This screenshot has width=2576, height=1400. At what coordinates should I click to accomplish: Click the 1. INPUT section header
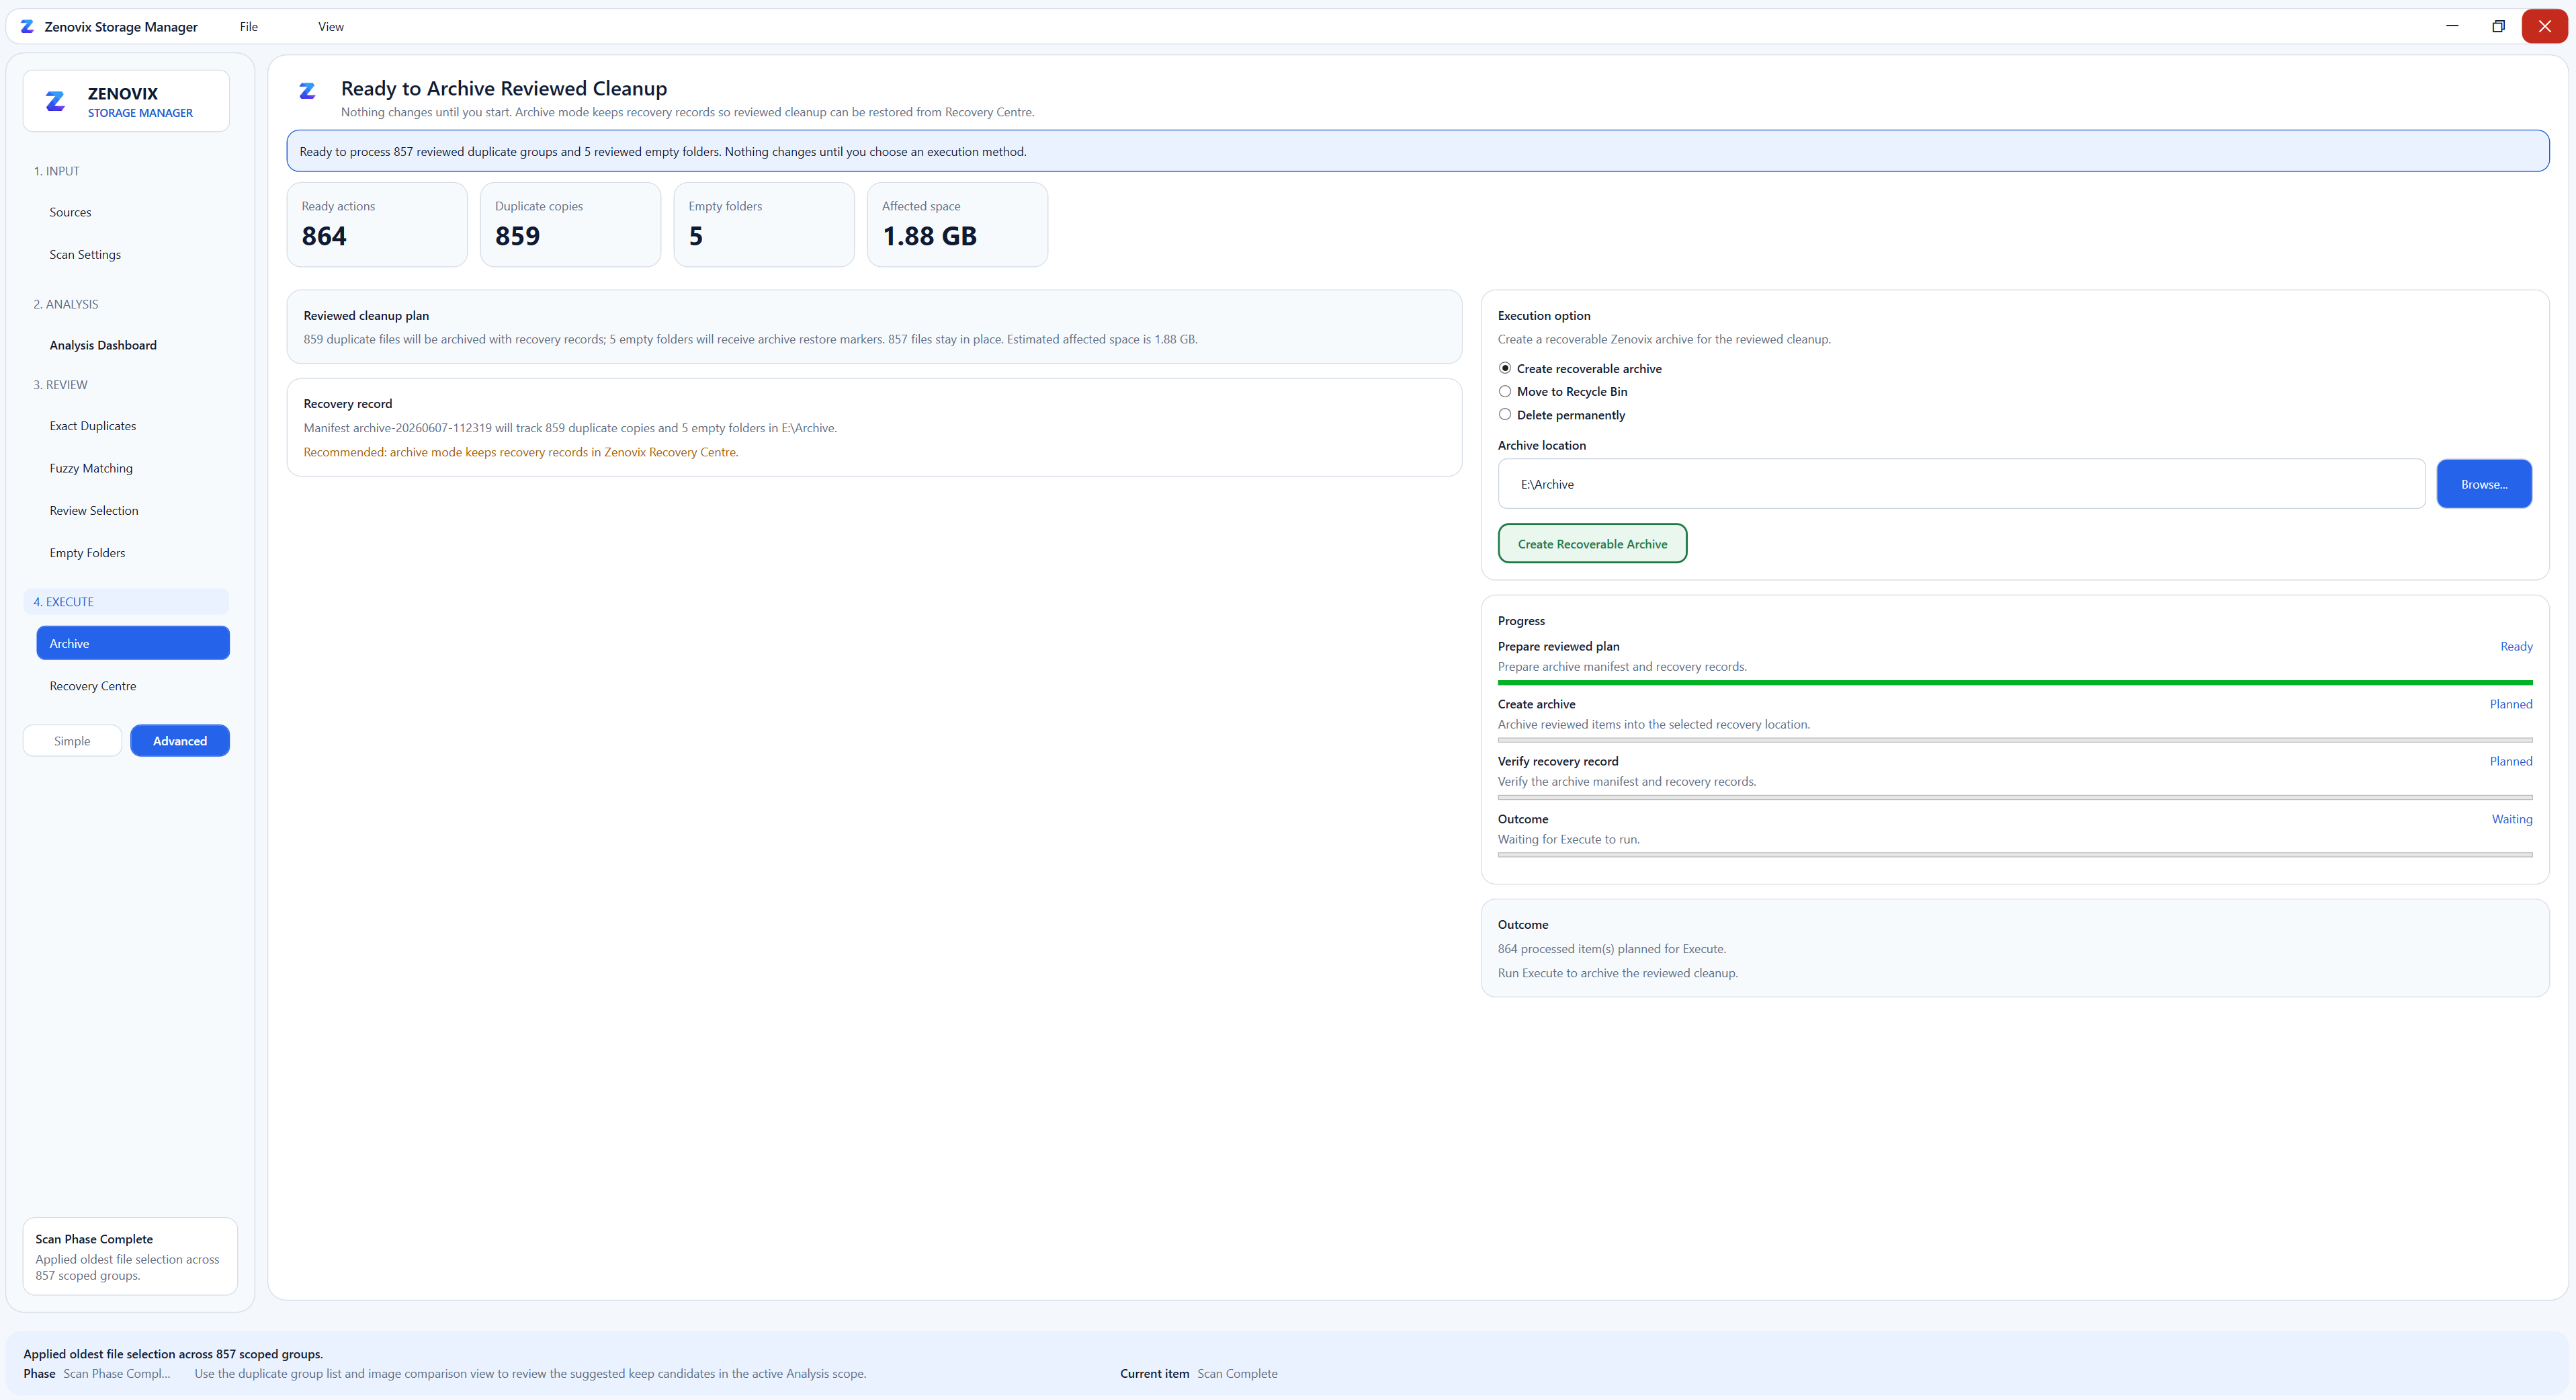pos(56,171)
